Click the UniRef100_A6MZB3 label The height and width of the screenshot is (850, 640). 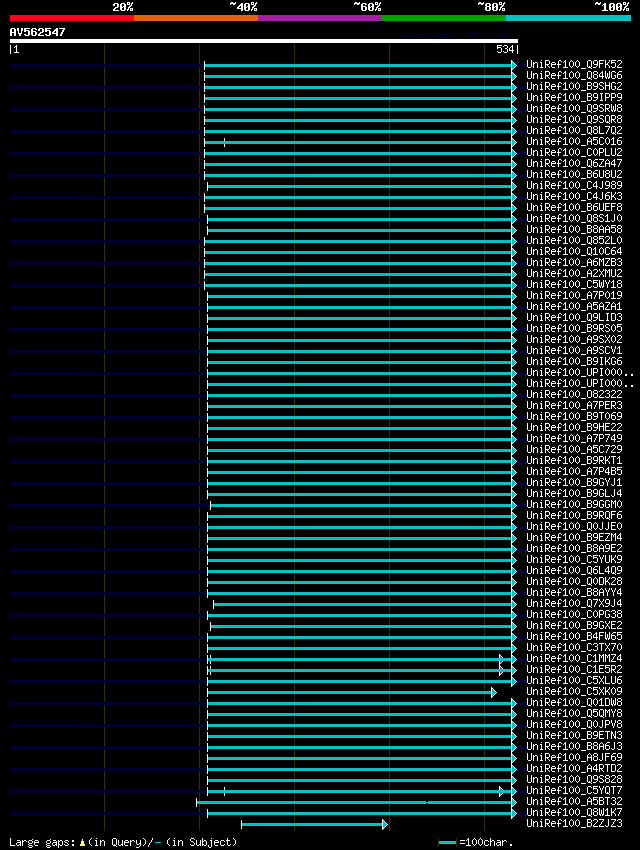574,262
